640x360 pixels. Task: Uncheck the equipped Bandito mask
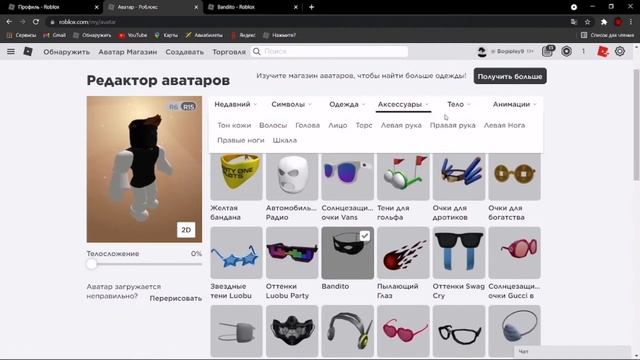tap(347, 253)
